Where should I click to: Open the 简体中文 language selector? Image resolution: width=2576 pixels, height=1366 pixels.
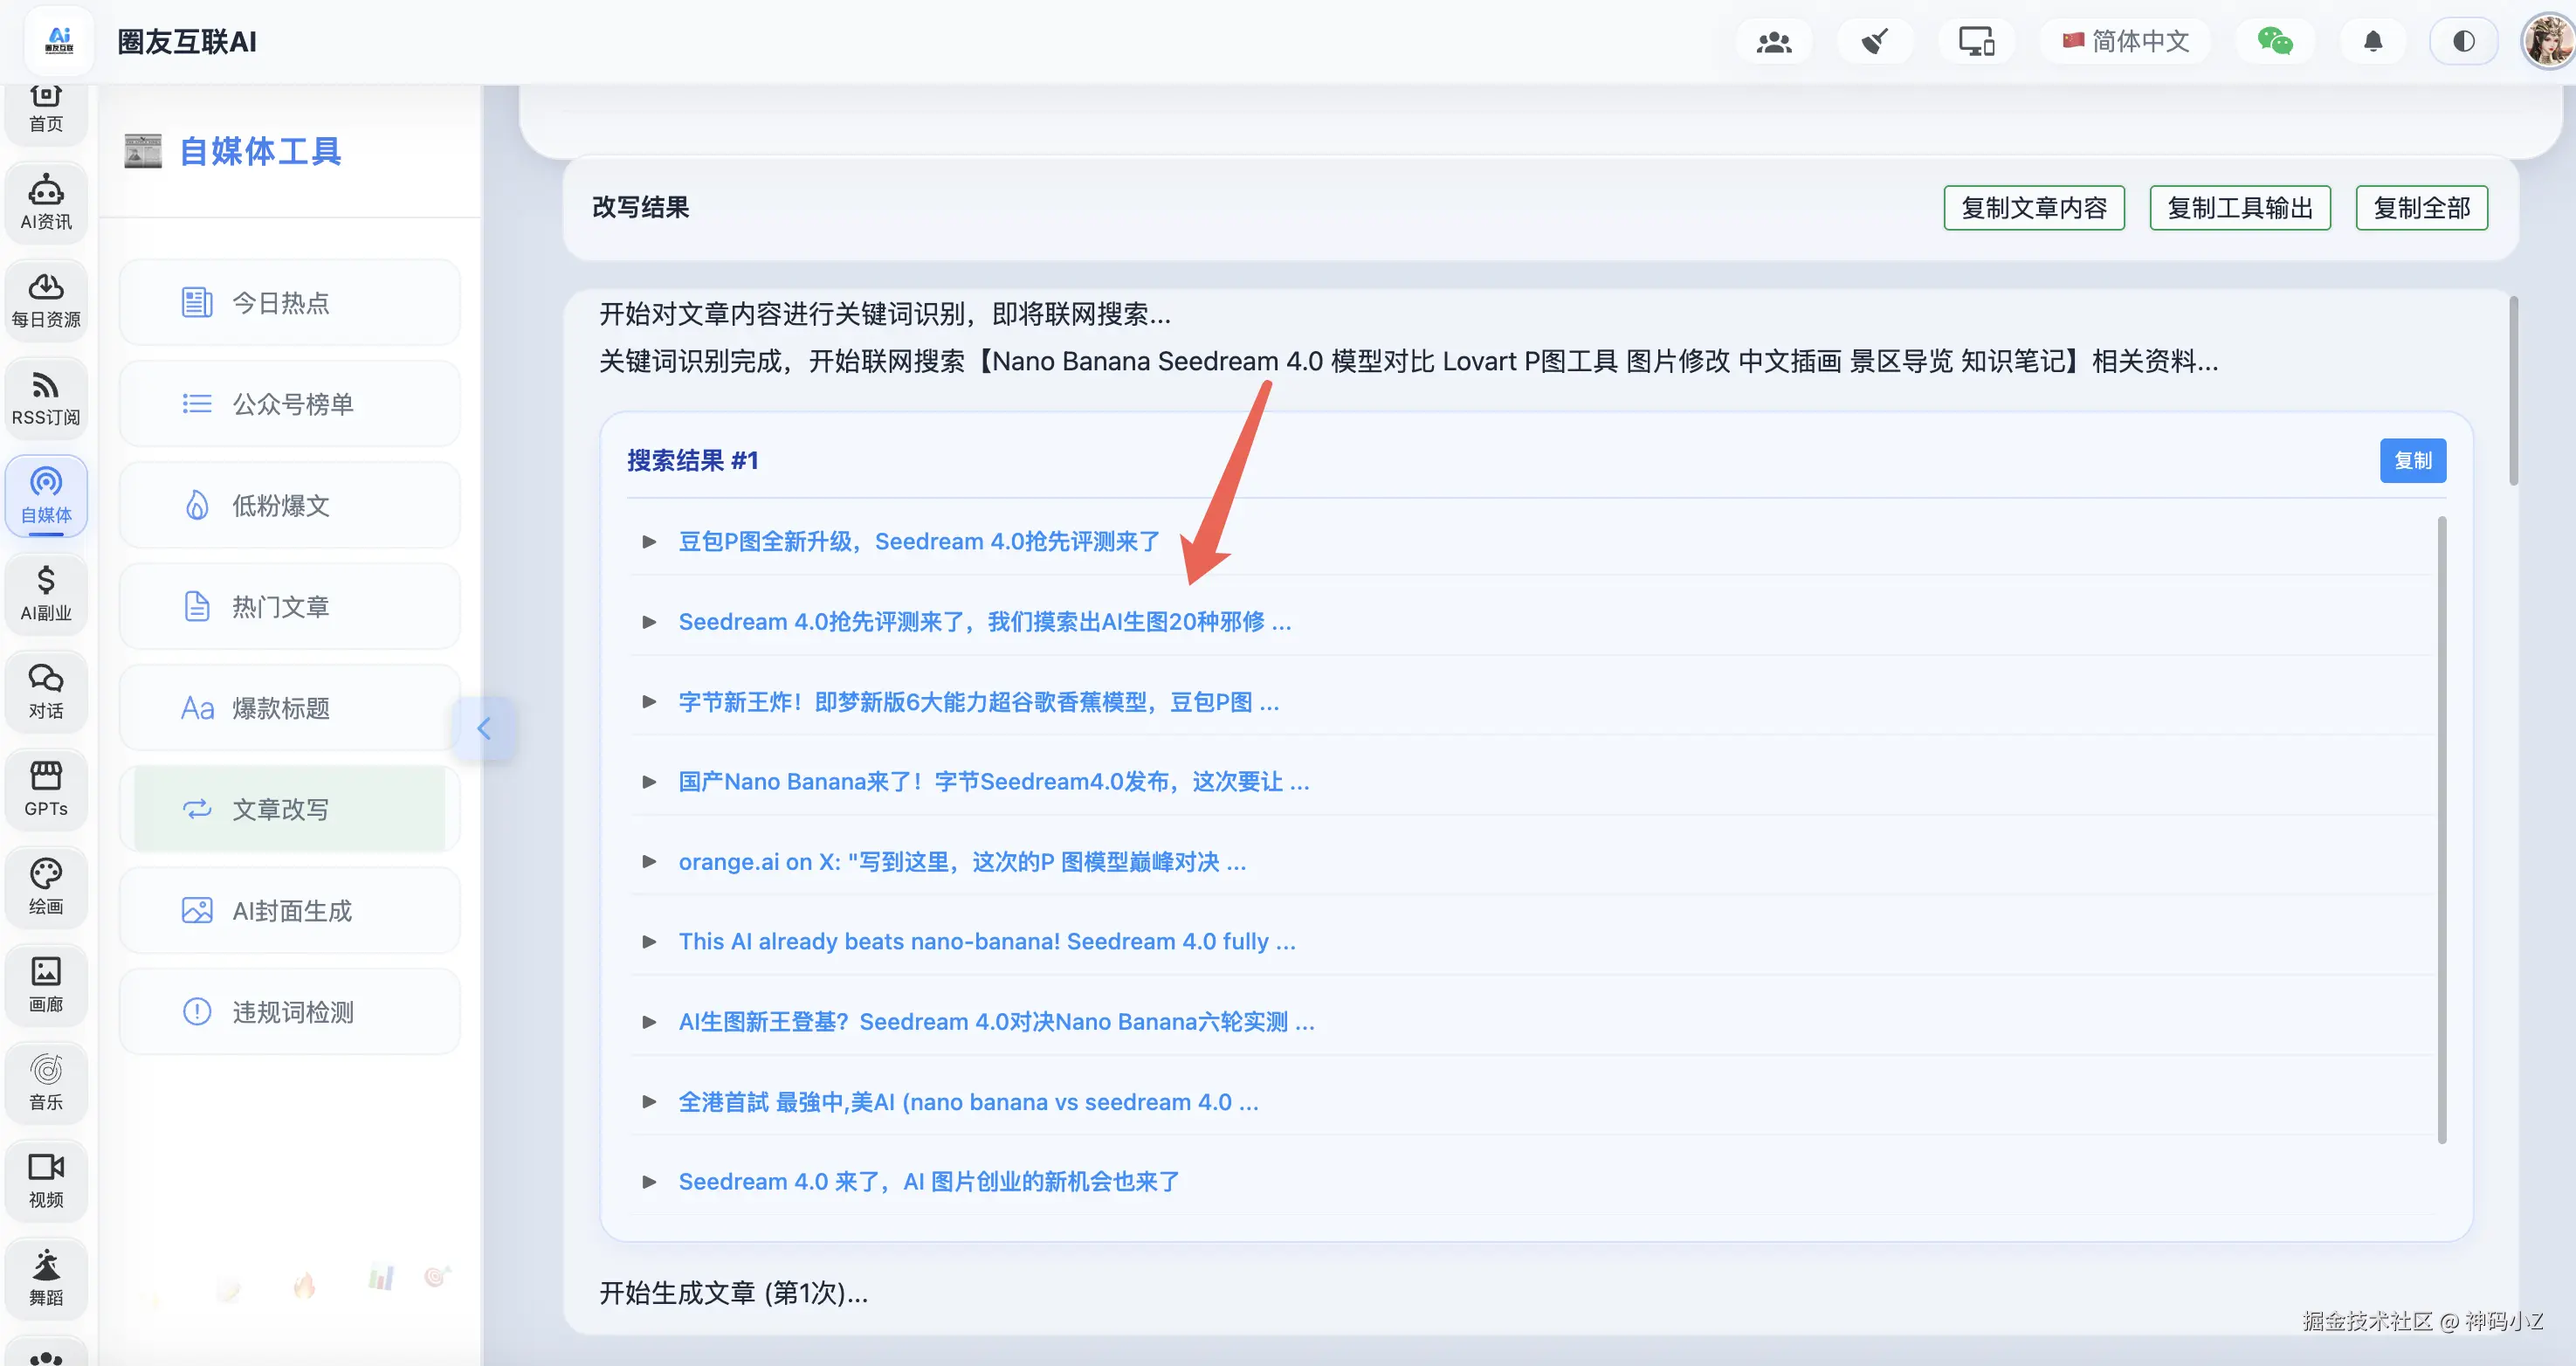click(2126, 41)
